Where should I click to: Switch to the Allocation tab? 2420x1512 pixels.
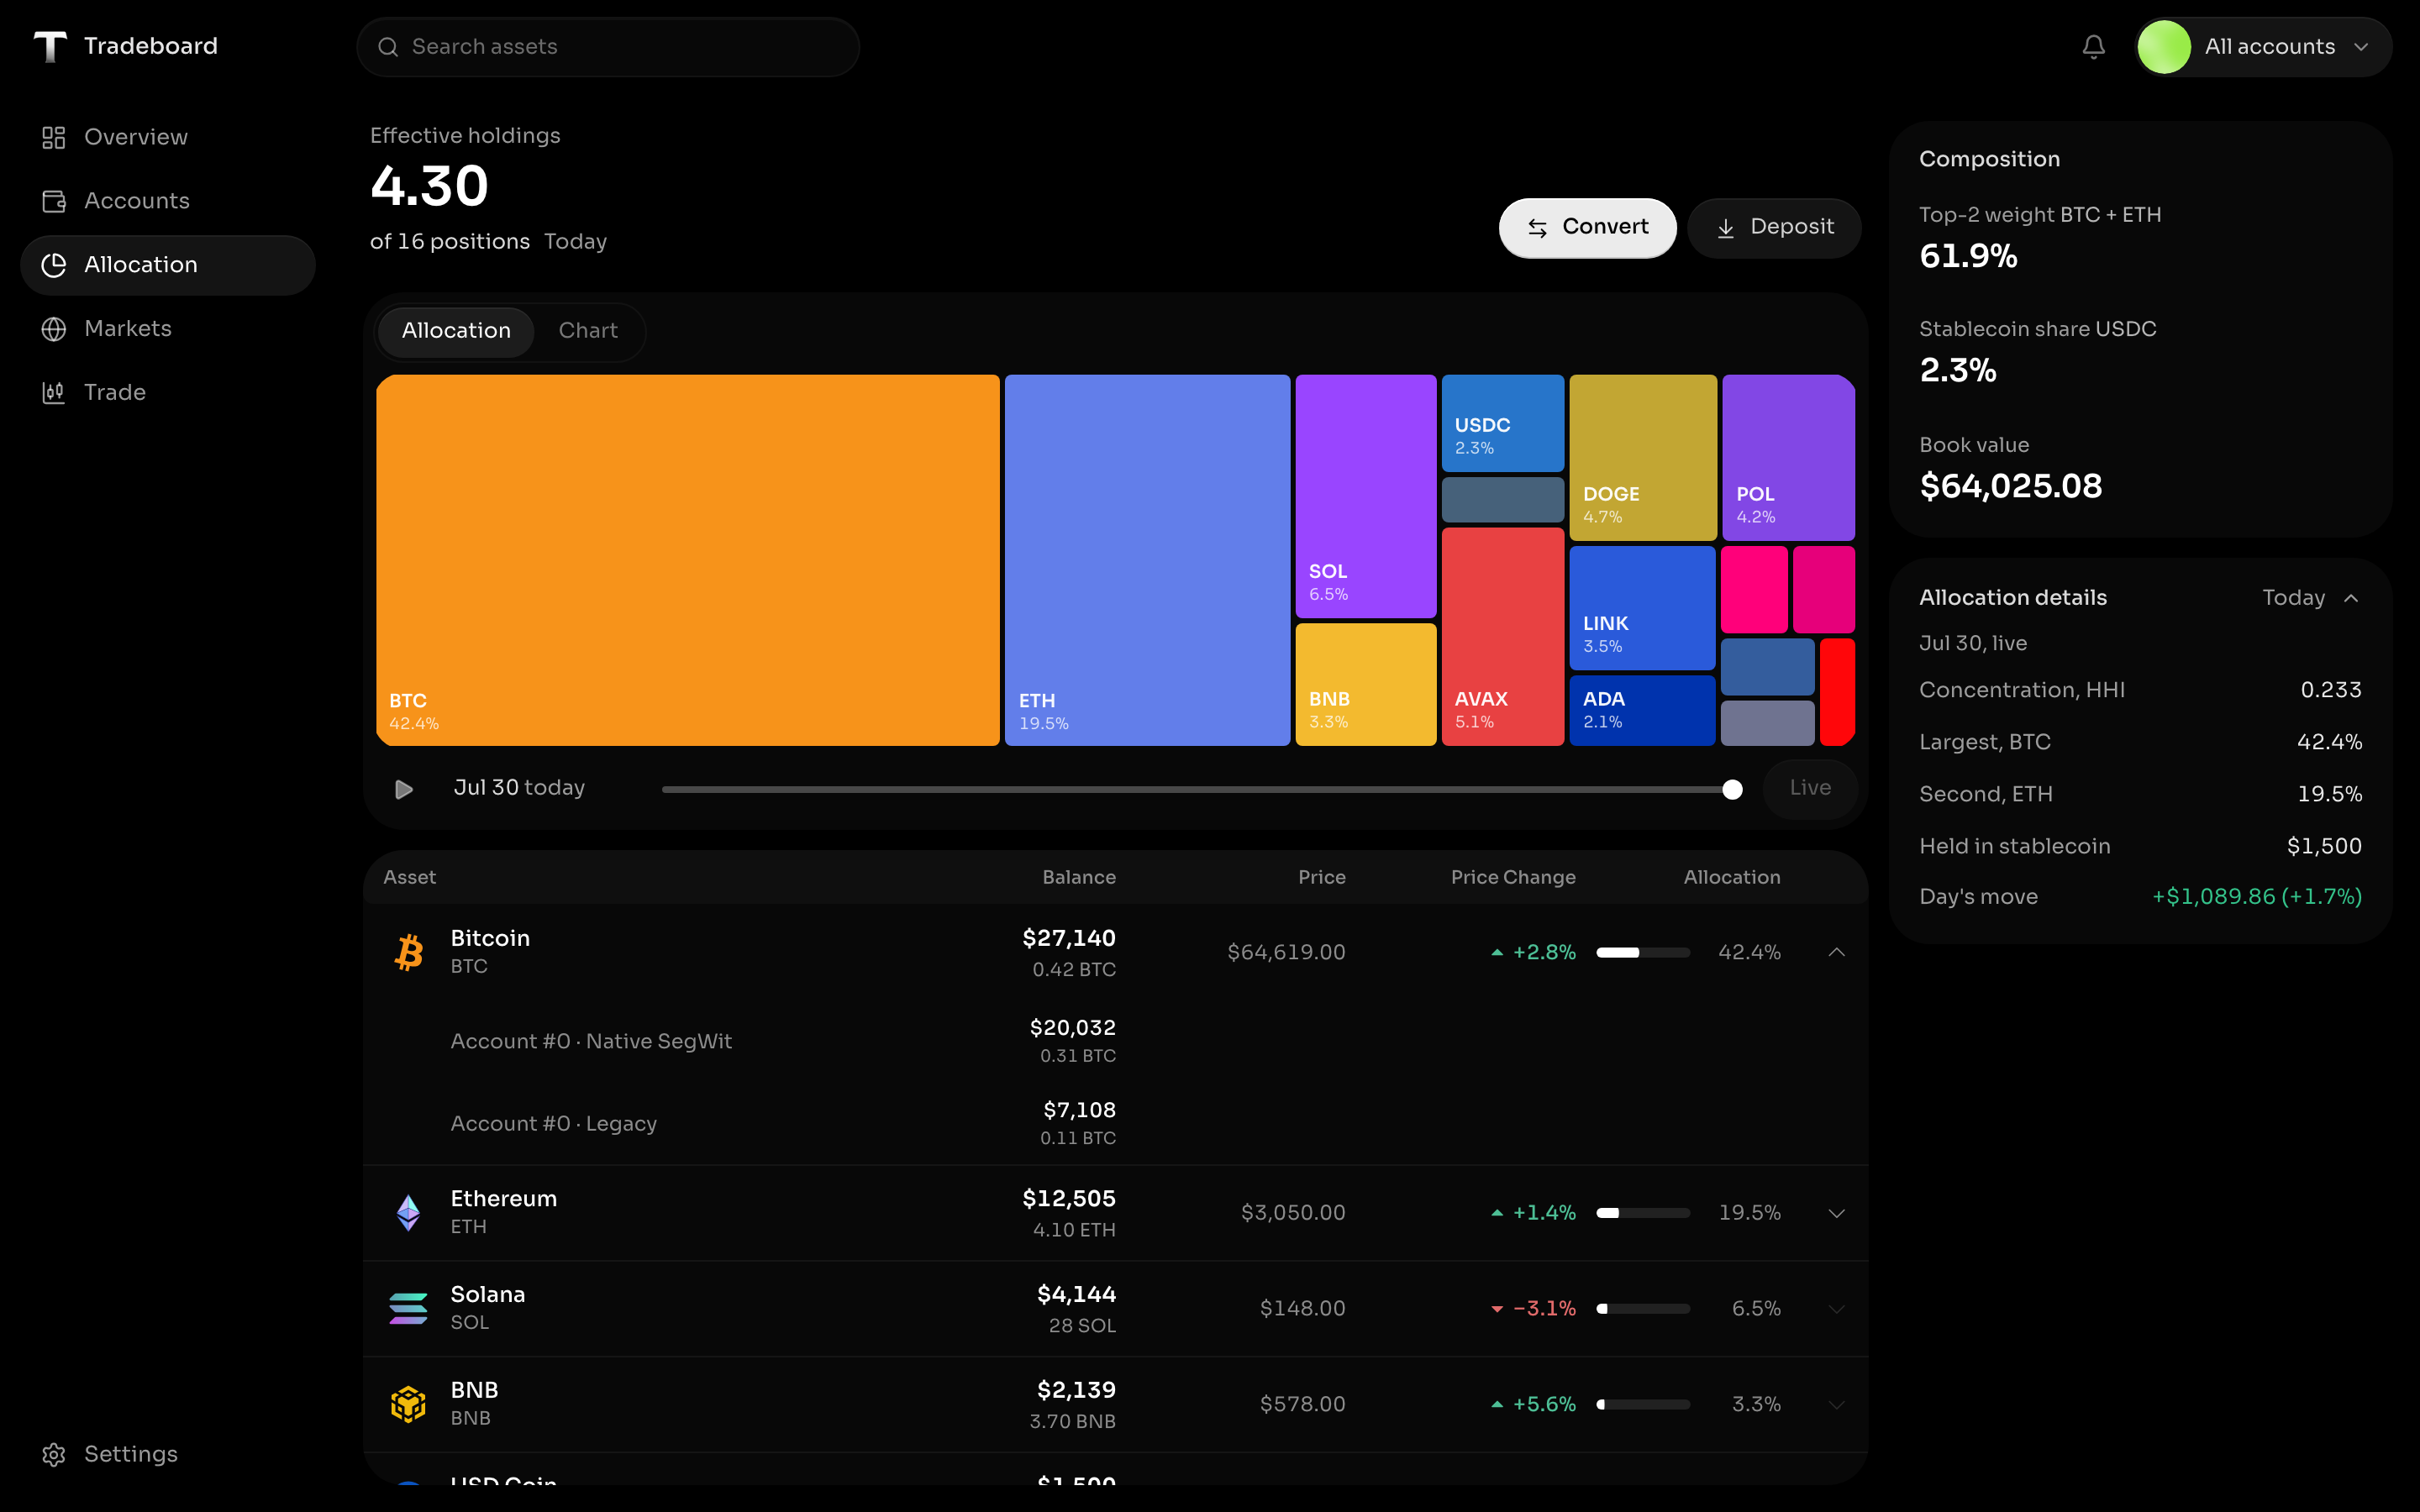tap(456, 331)
